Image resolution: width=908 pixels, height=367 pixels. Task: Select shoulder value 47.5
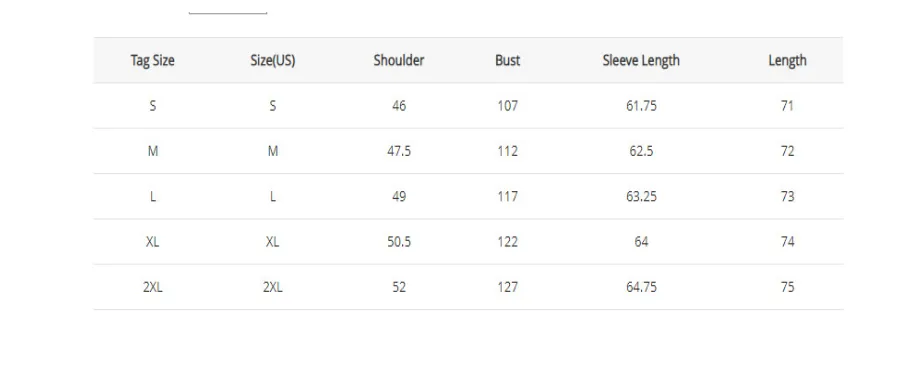point(399,151)
